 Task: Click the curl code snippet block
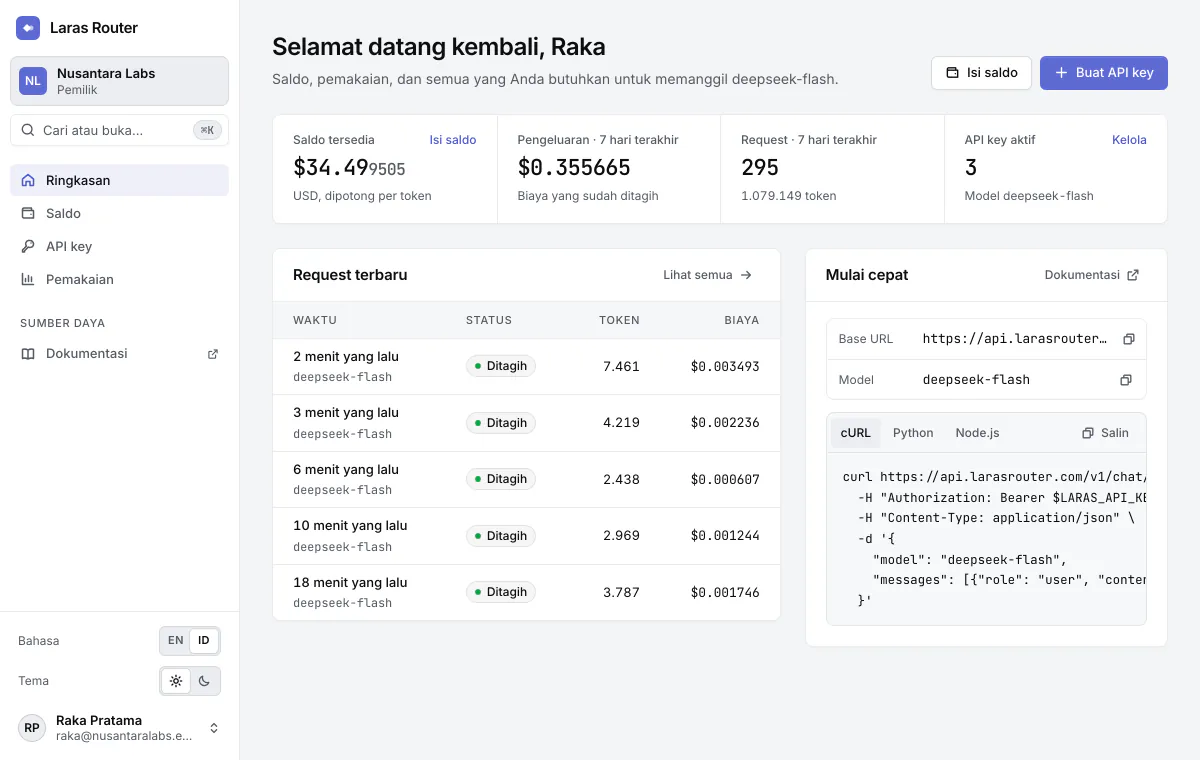(x=986, y=538)
